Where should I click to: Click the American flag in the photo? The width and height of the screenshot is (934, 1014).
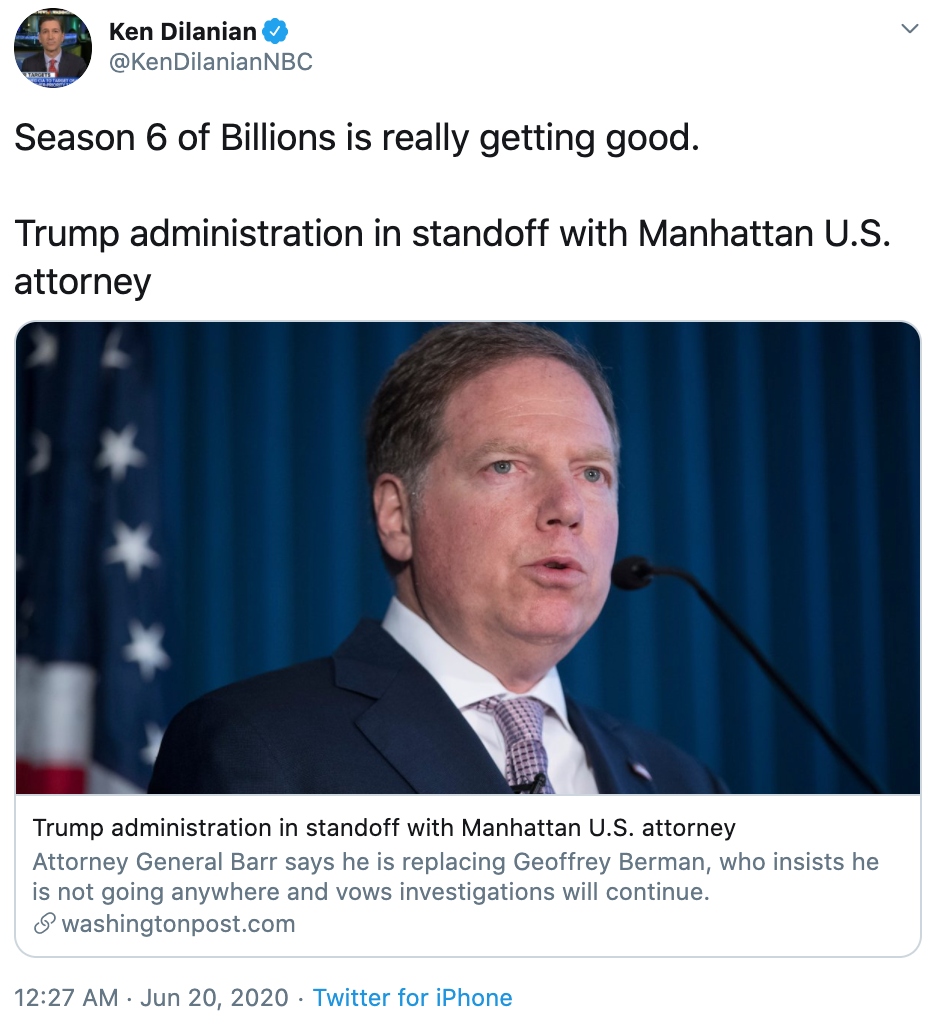point(90,560)
